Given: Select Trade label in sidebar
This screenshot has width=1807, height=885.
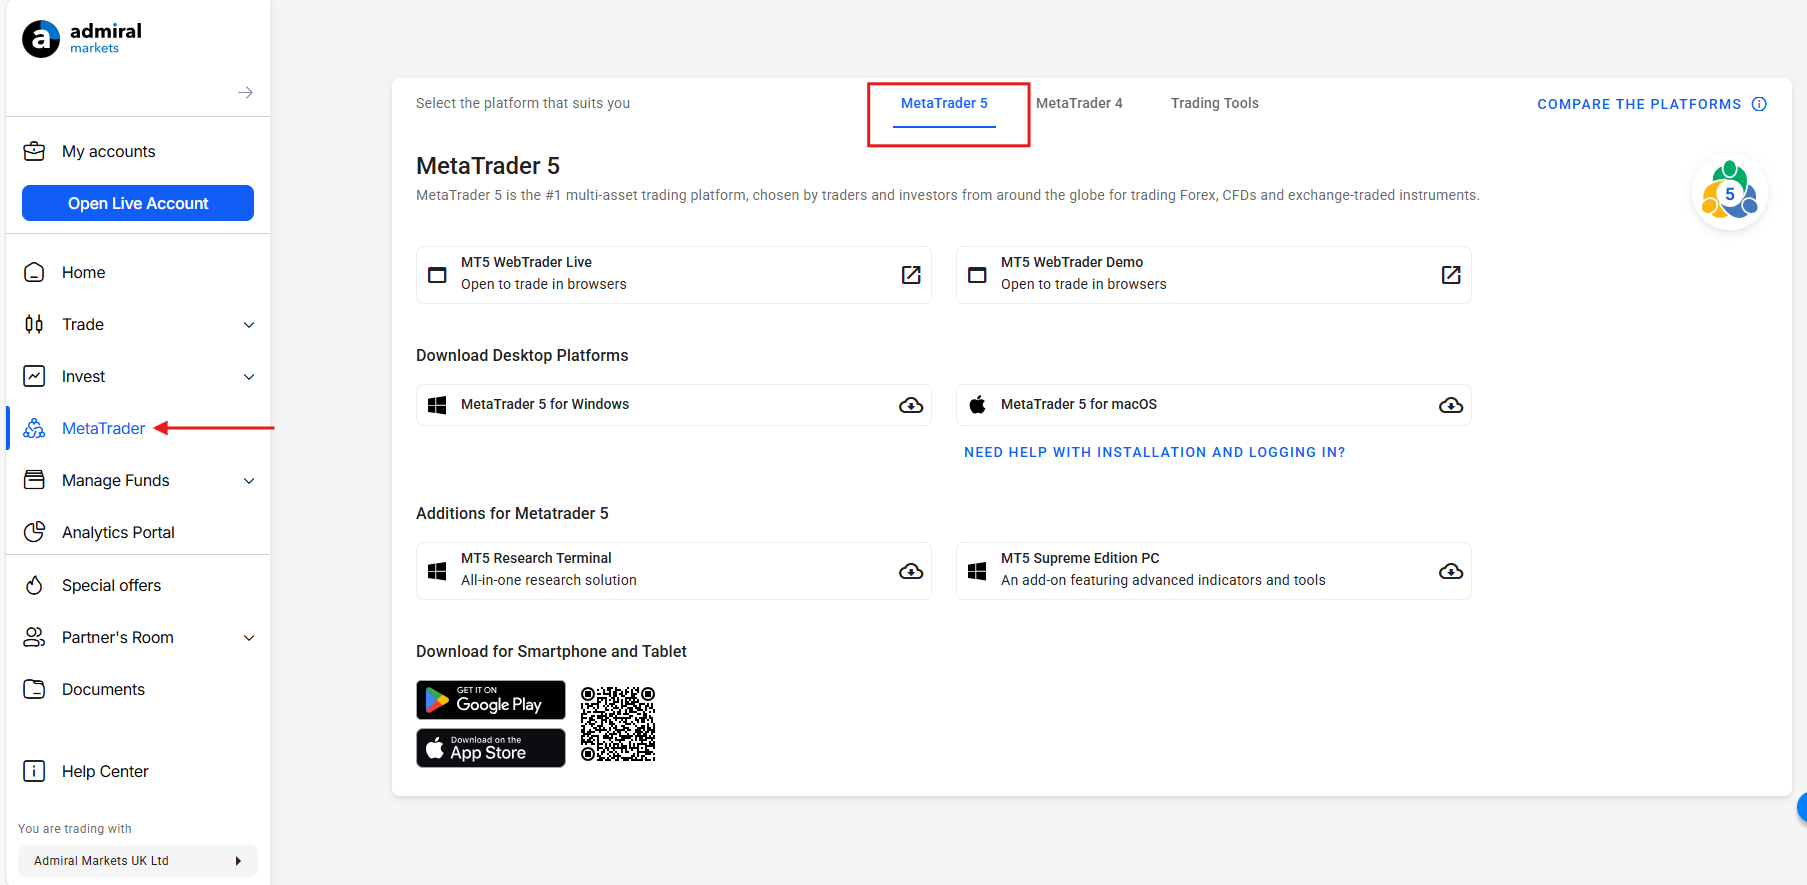Looking at the screenshot, I should pos(83,324).
